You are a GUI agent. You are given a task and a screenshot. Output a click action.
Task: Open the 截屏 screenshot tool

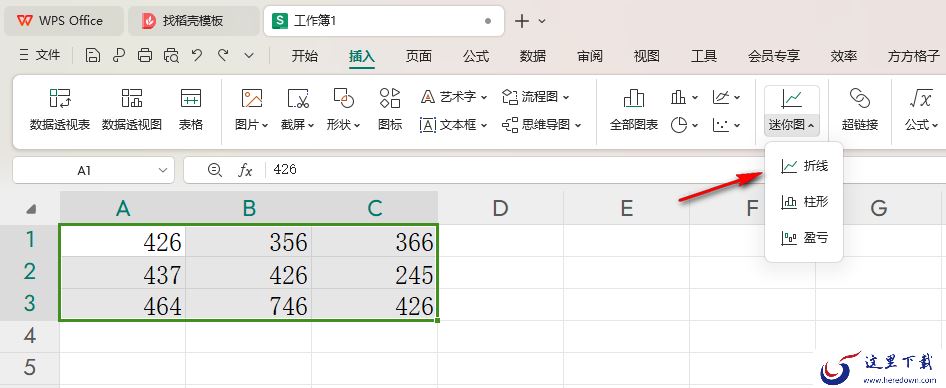(x=297, y=109)
